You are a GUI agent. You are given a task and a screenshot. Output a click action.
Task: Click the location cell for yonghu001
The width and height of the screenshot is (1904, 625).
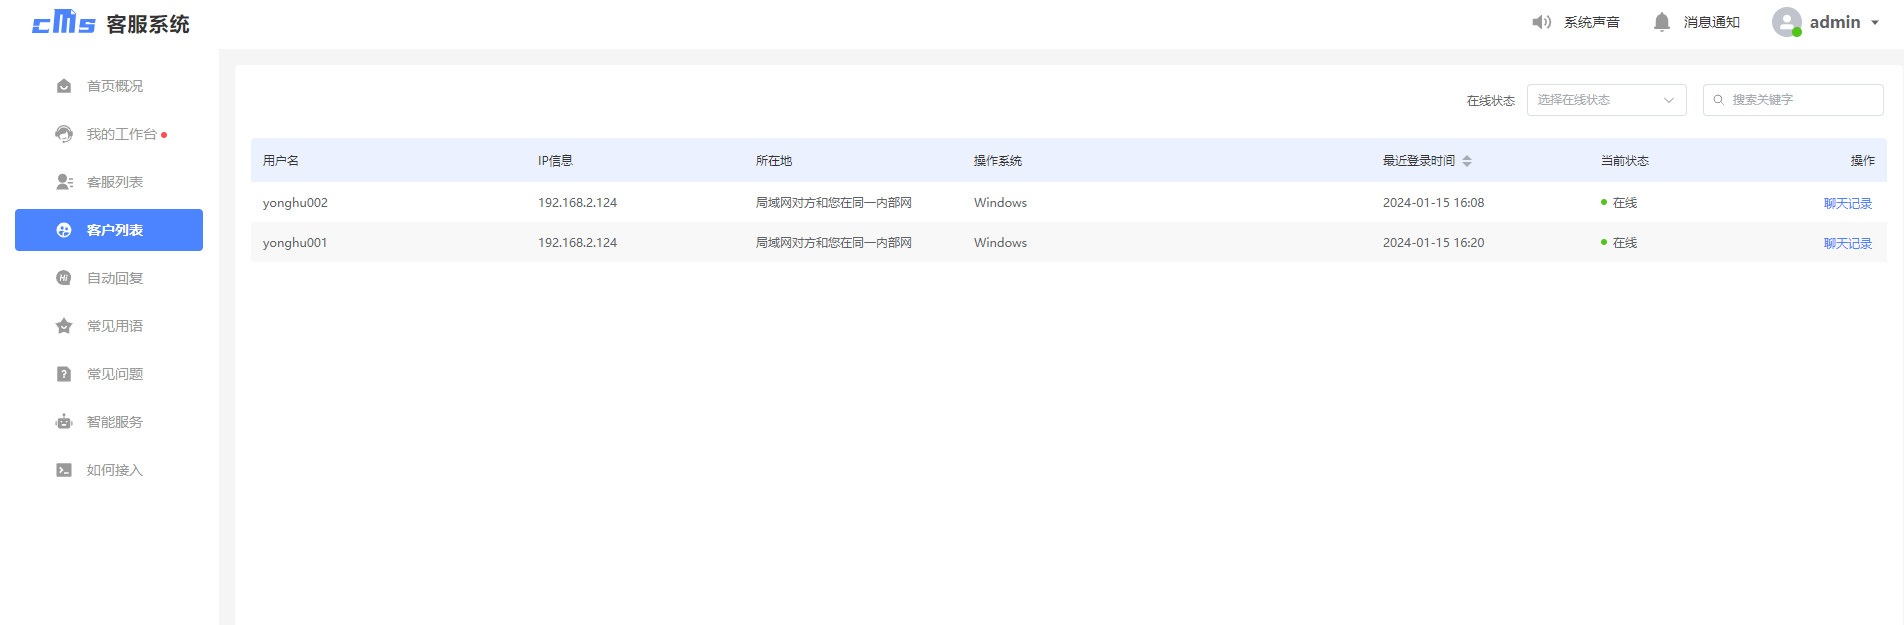(x=834, y=243)
